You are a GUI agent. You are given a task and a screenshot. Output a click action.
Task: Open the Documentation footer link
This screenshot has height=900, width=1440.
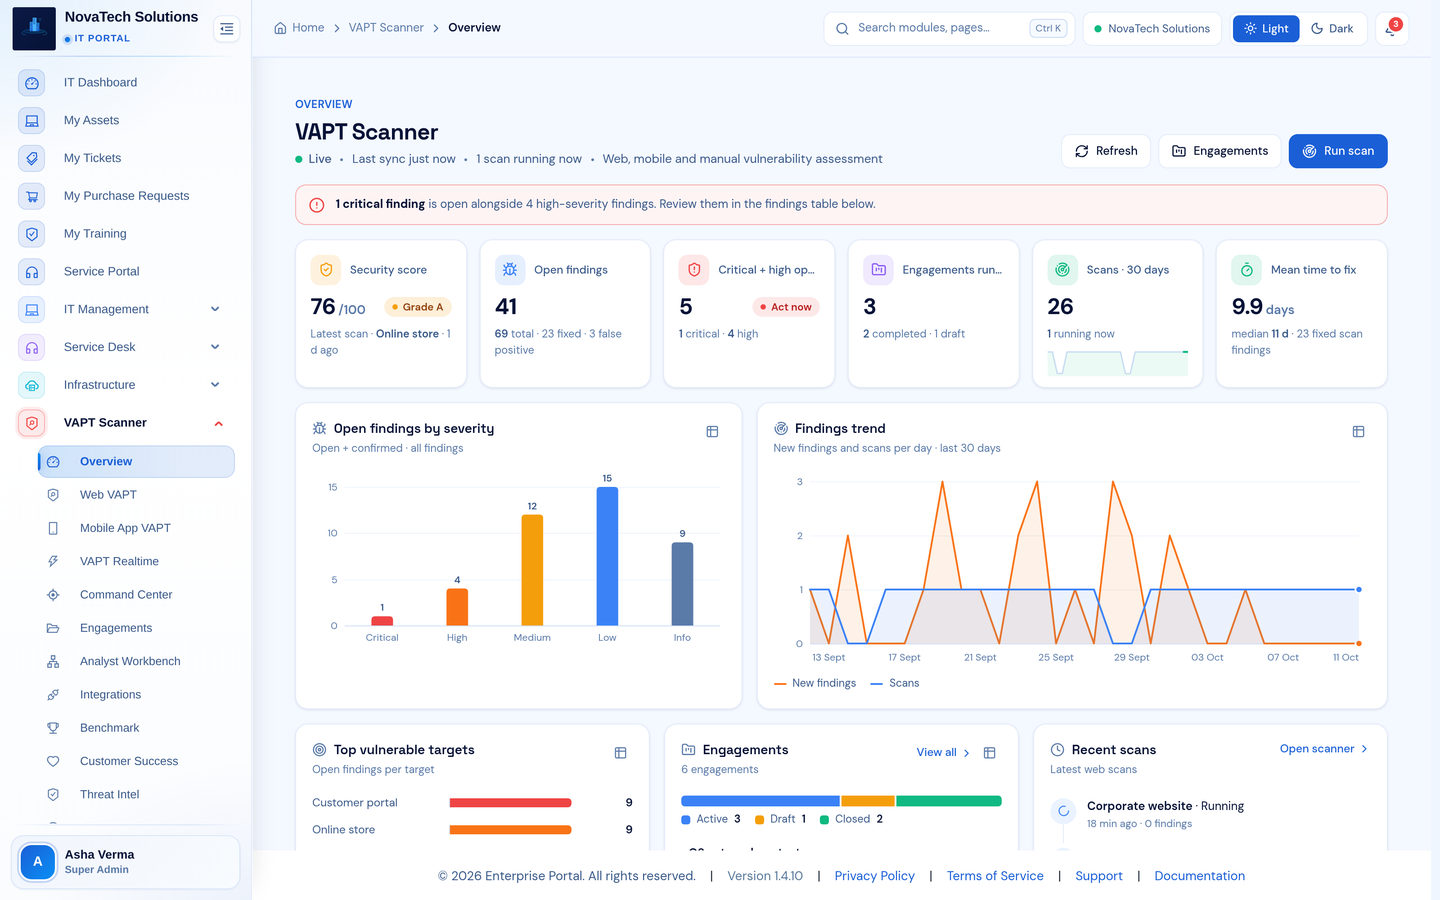1200,876
